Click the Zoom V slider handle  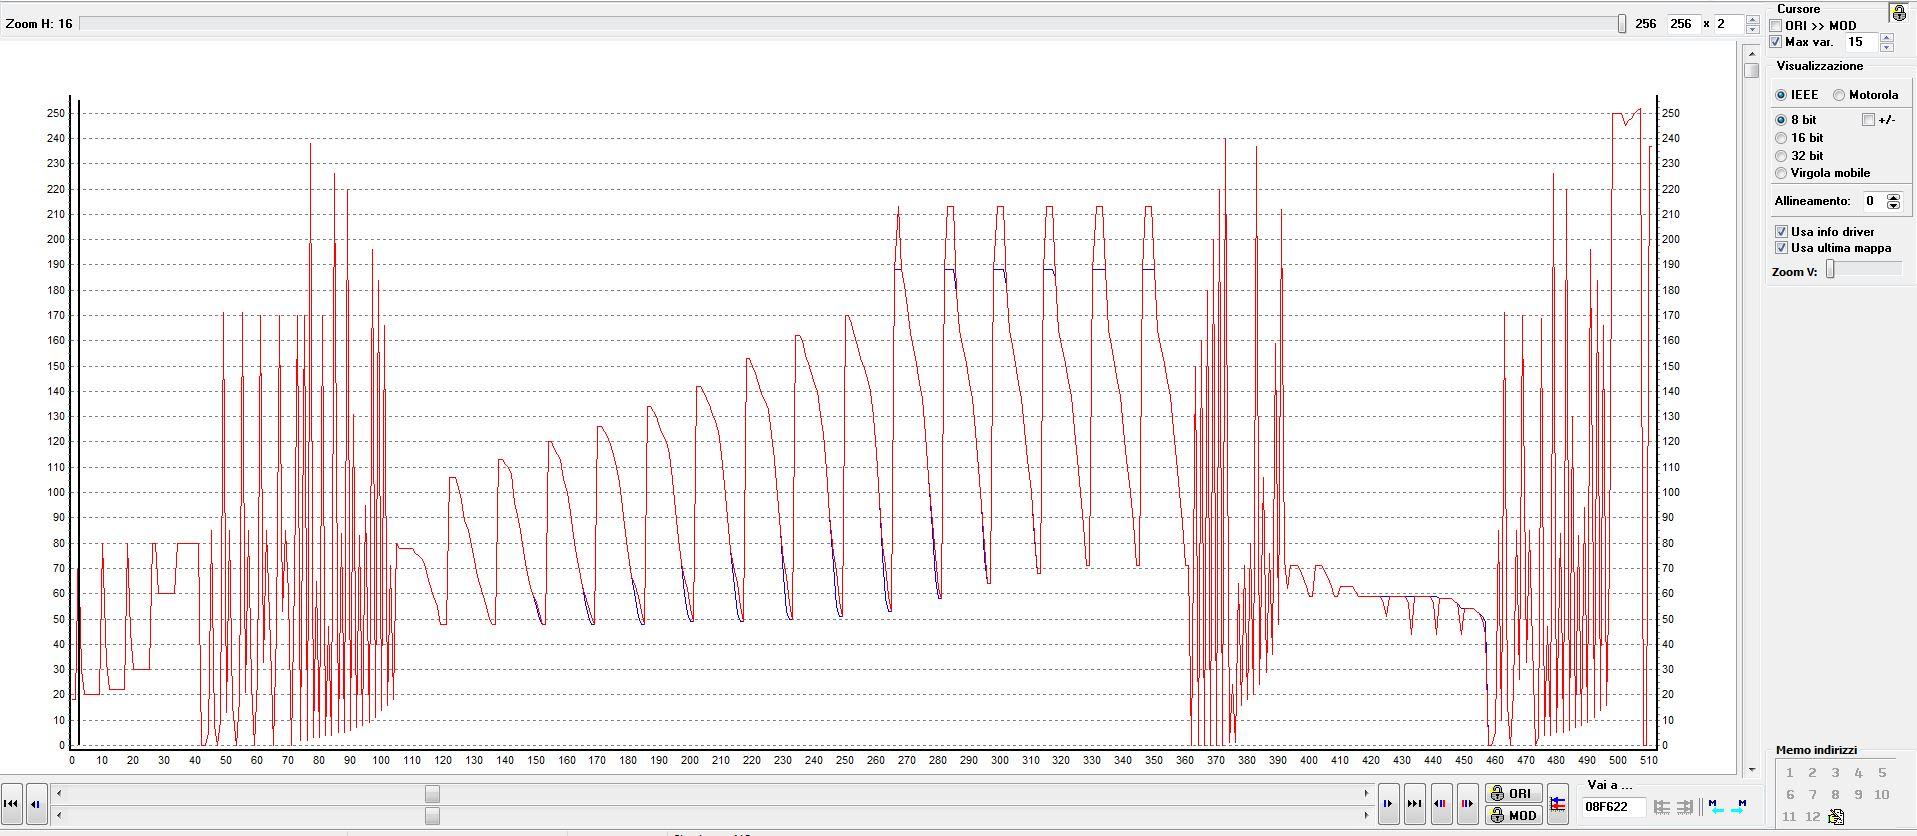pos(1831,269)
